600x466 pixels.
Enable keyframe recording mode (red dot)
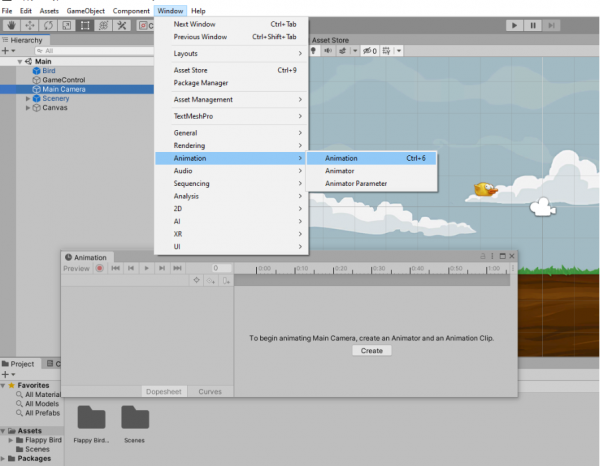[100, 269]
